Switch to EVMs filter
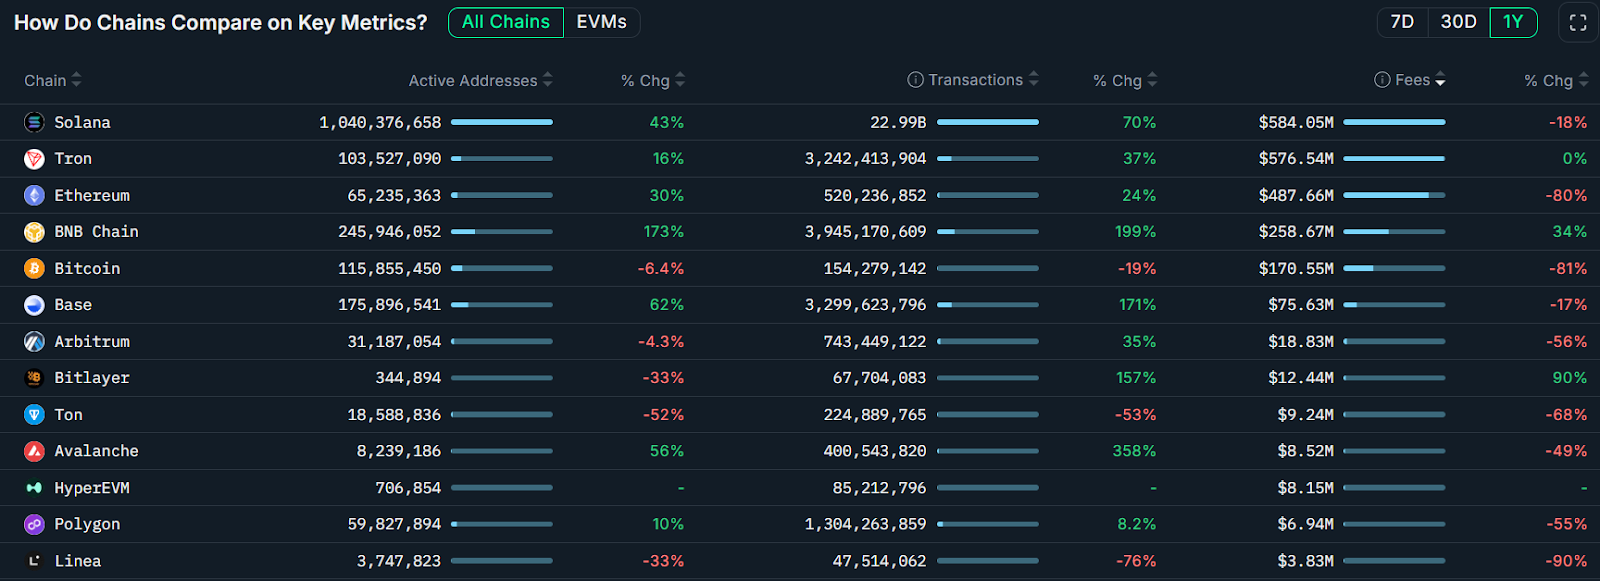The height and width of the screenshot is (581, 1600). [601, 22]
